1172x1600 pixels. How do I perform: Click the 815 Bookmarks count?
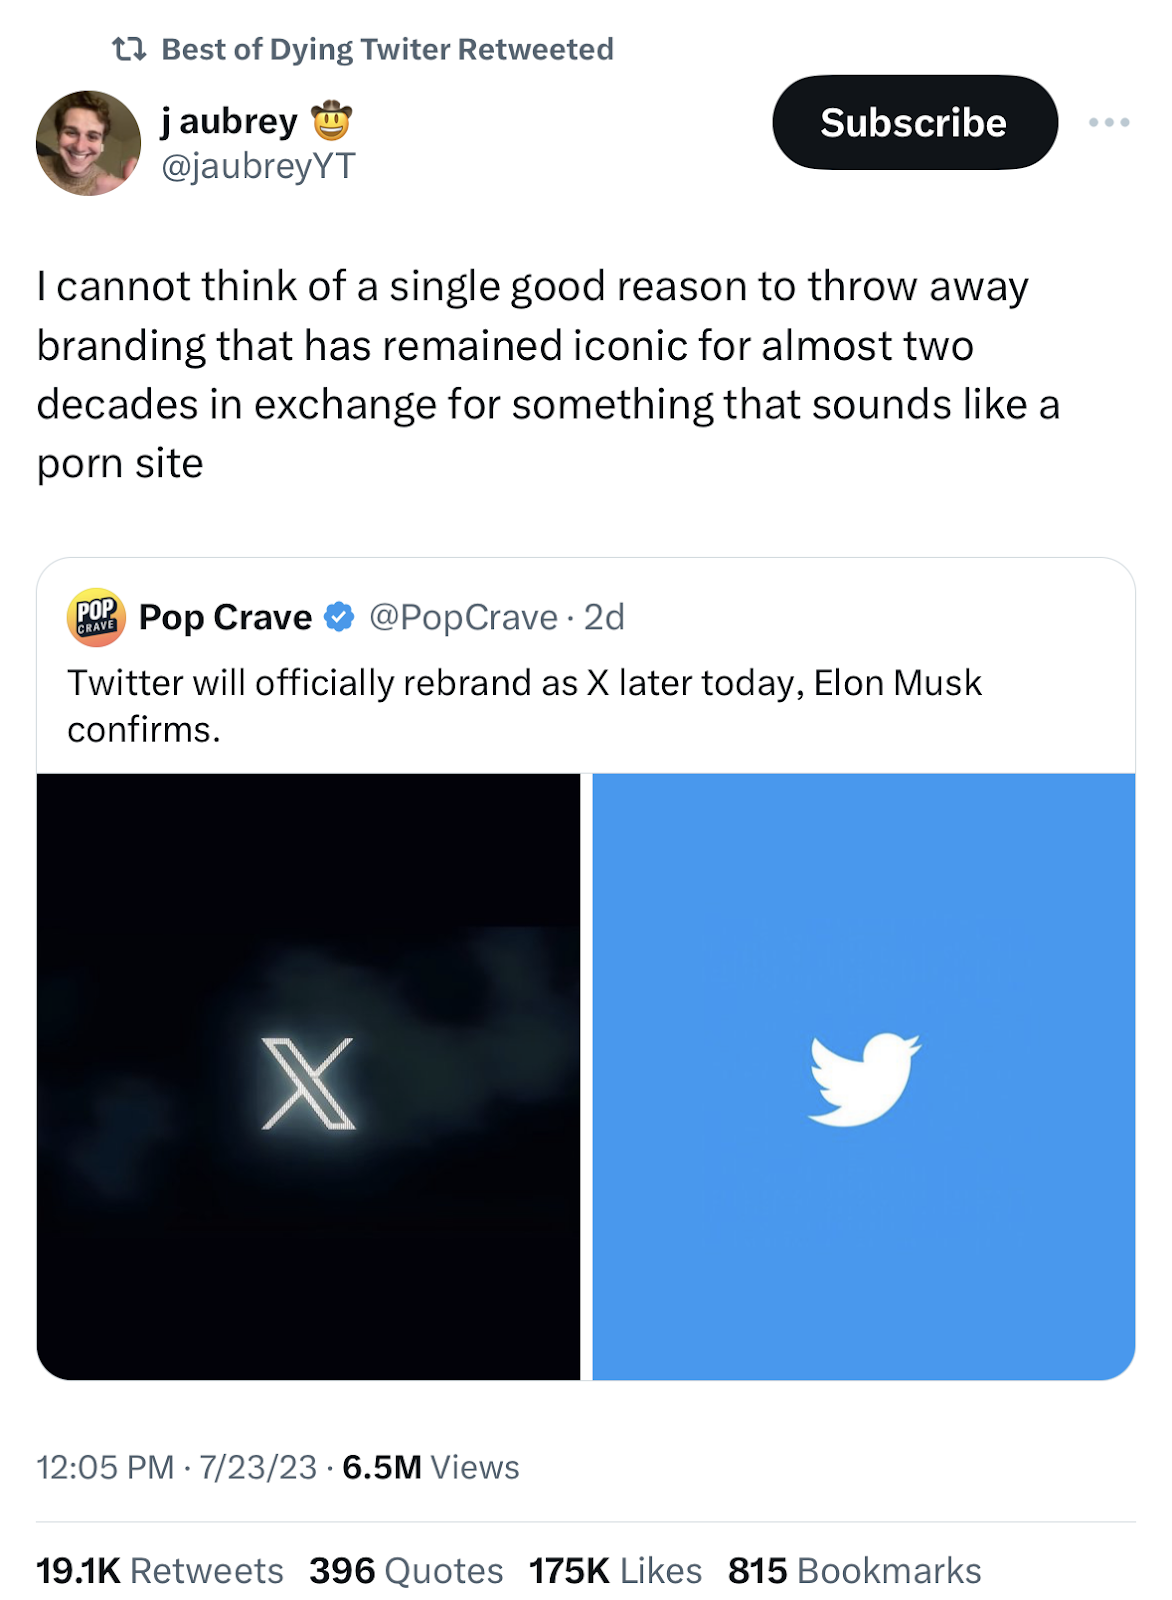click(x=854, y=1570)
